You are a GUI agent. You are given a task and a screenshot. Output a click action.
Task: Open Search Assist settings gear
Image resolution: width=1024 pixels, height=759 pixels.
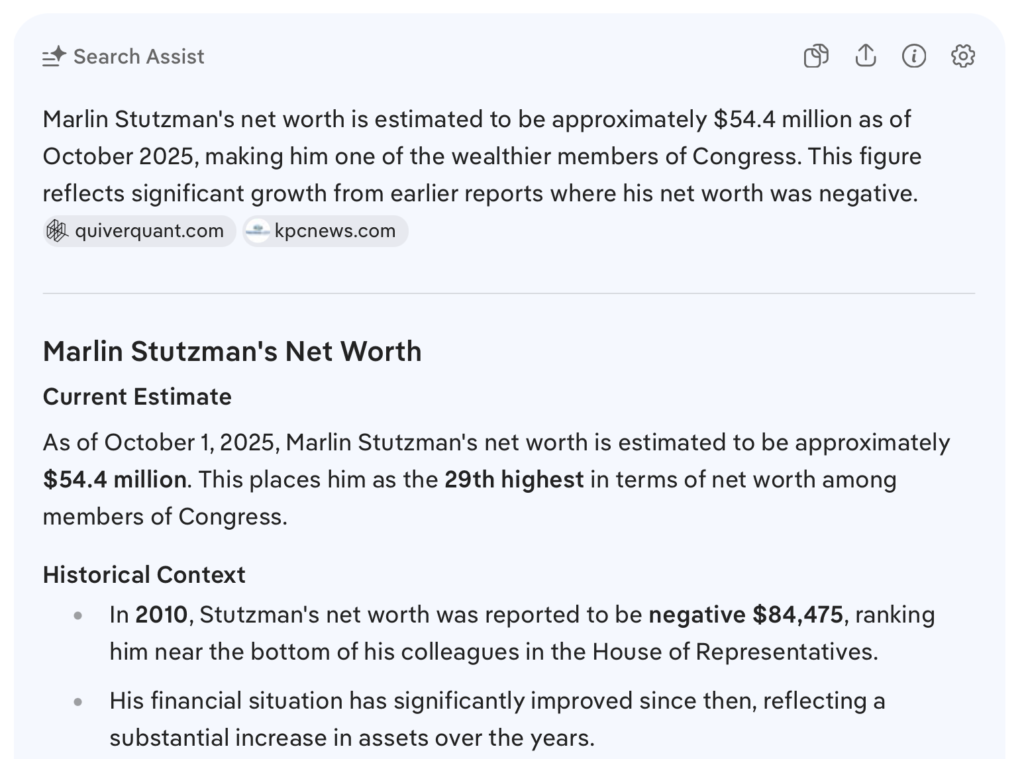963,56
